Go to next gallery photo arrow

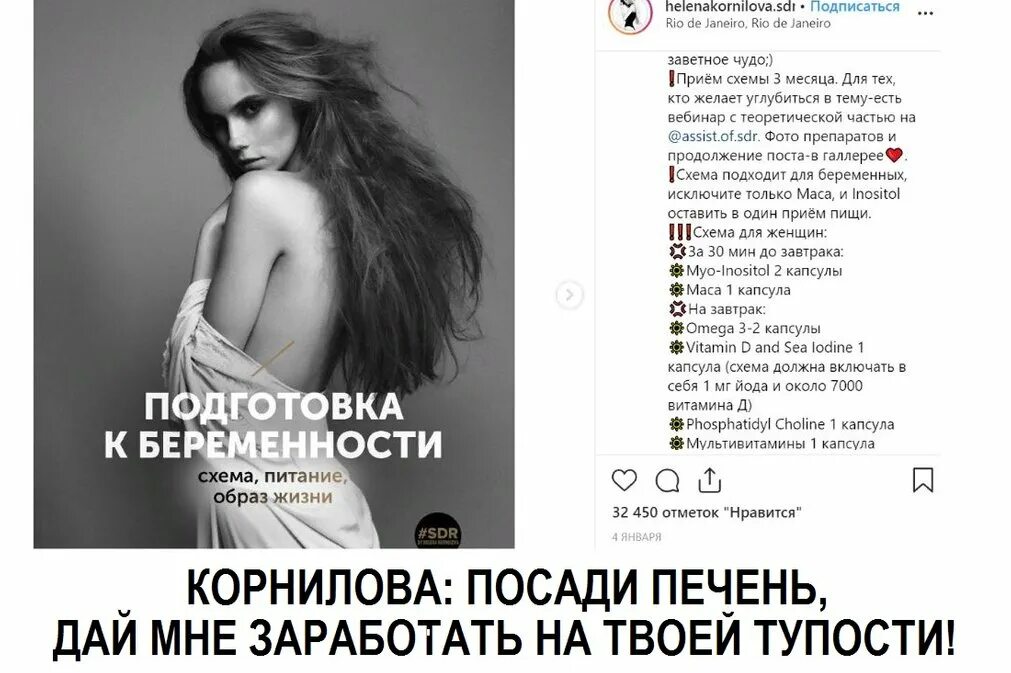click(569, 295)
